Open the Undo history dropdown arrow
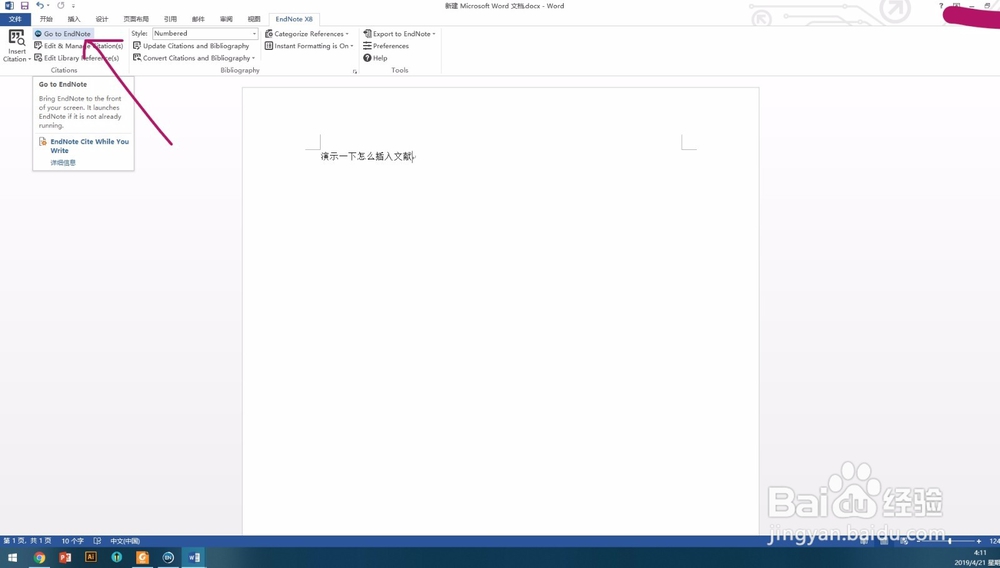Viewport: 1000px width, 568px height. [48, 6]
